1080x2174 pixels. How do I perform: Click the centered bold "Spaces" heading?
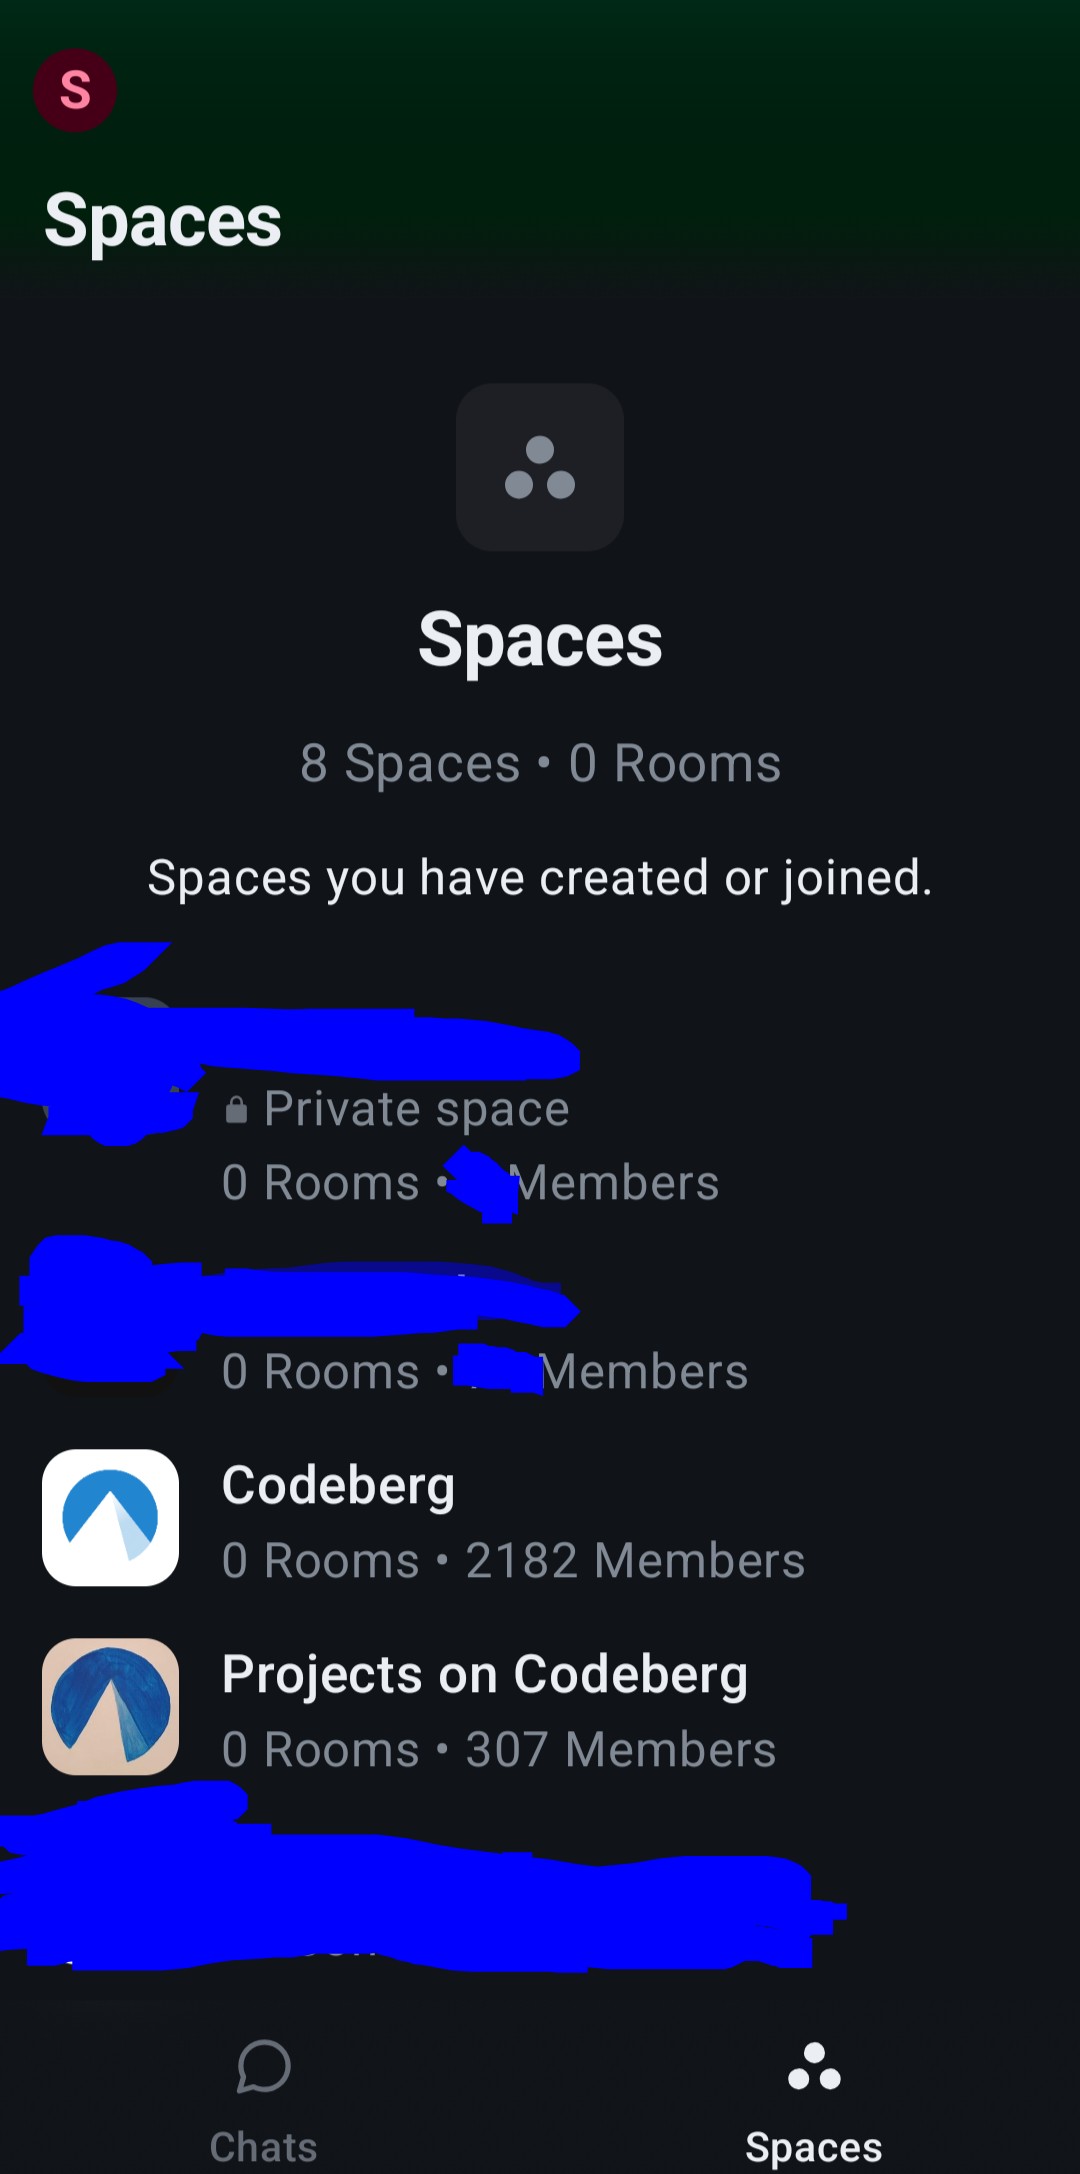tap(540, 640)
